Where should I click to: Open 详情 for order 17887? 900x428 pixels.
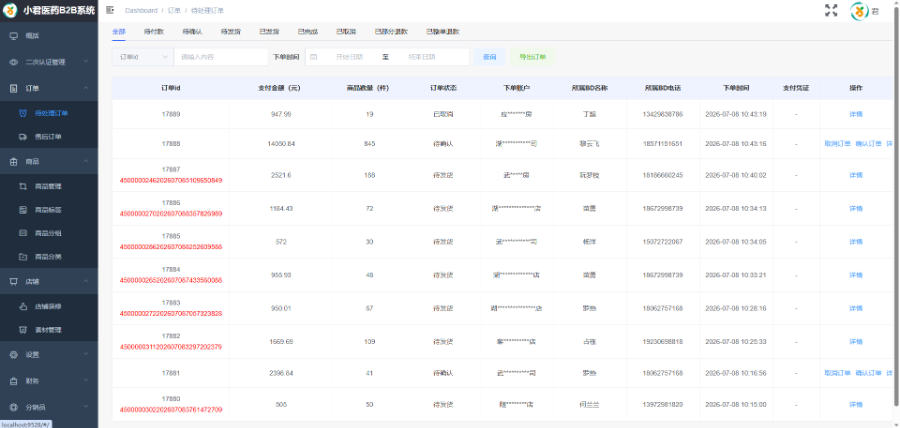coord(856,175)
